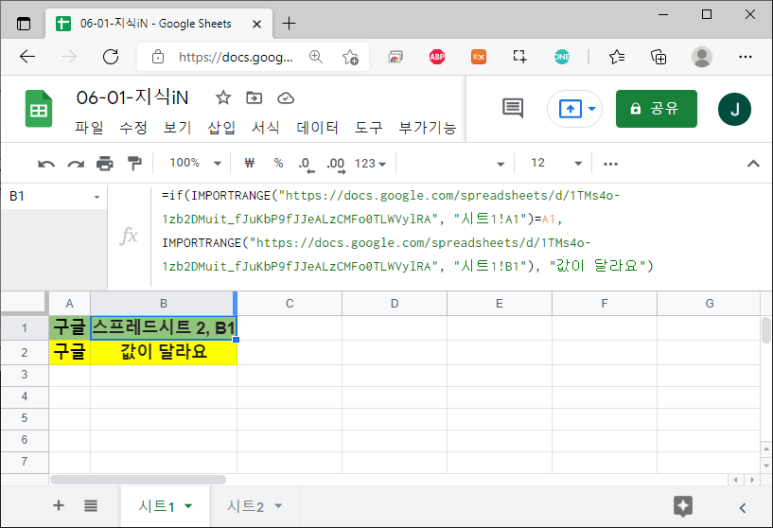The width and height of the screenshot is (773, 528).
Task: Open the 수정 menu
Action: [x=133, y=128]
